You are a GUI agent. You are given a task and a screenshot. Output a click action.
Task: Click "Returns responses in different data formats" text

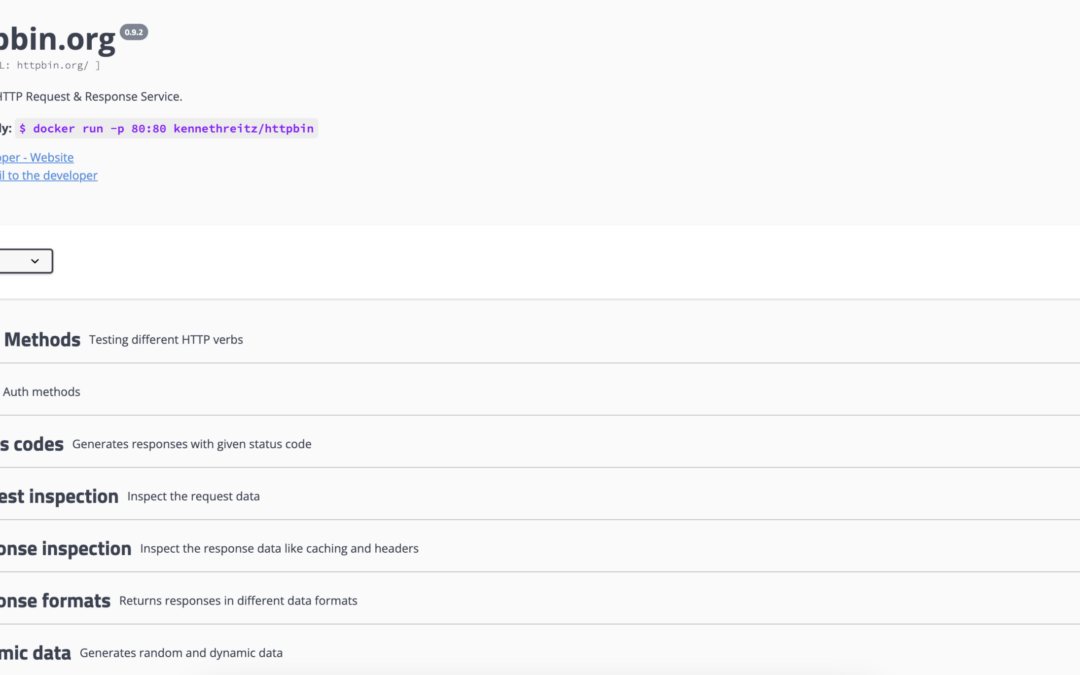pyautogui.click(x=238, y=601)
